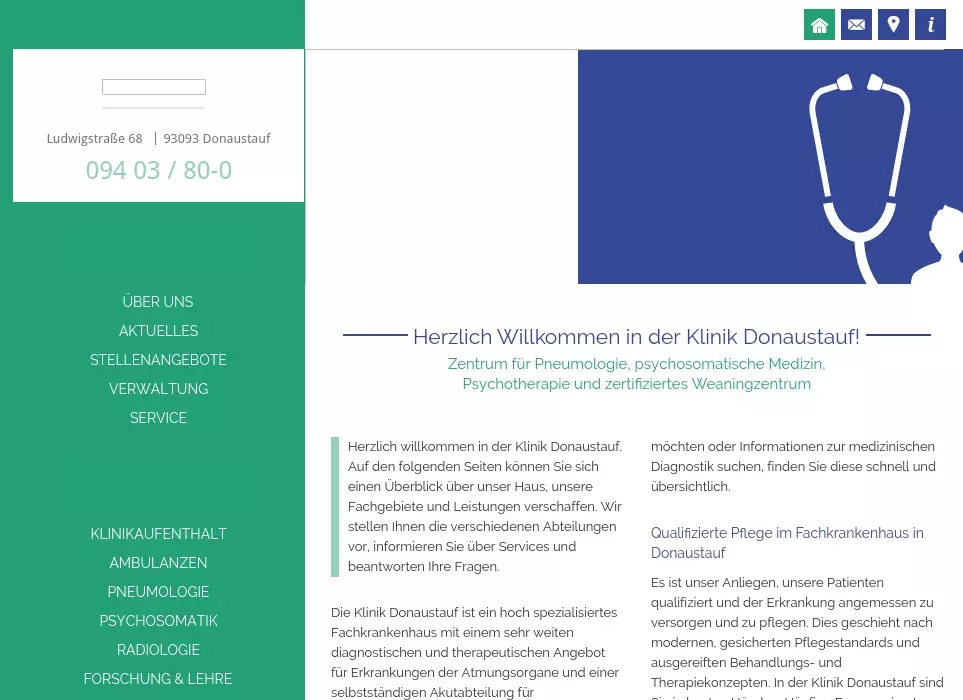
Task: Open the envelope contact icon
Action: (856, 25)
